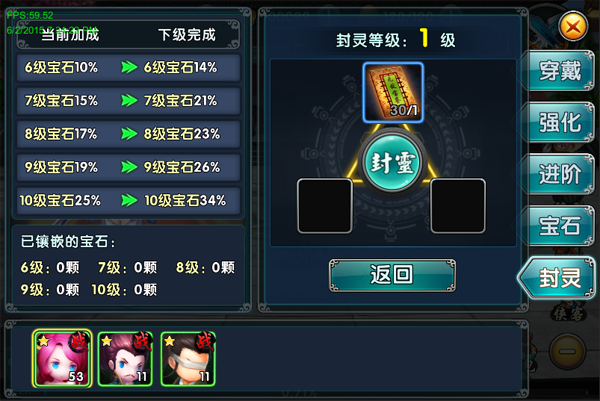Click the 侠客 icon at the right edge
Screen dimensions: 600x401
pyautogui.click(x=569, y=315)
